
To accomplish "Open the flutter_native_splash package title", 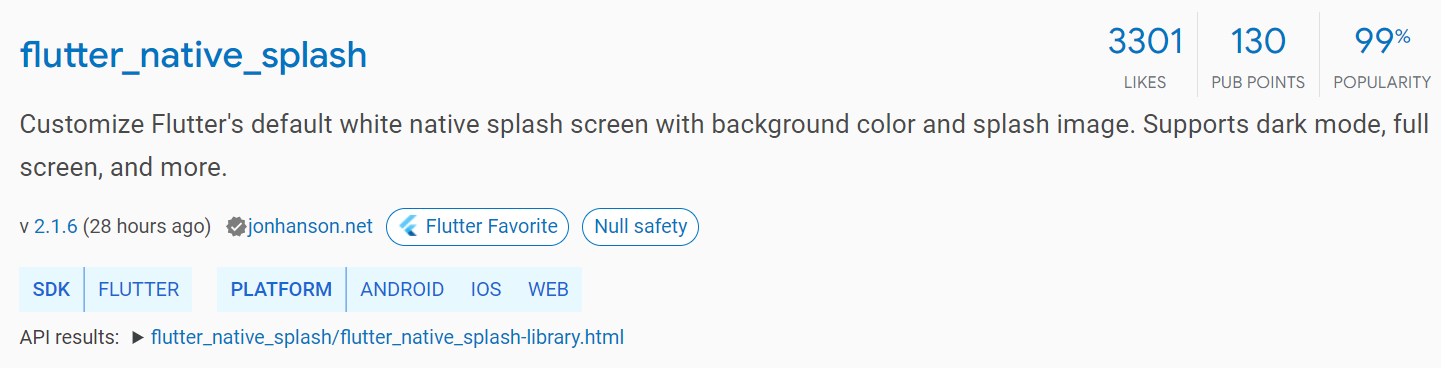I will [x=193, y=56].
